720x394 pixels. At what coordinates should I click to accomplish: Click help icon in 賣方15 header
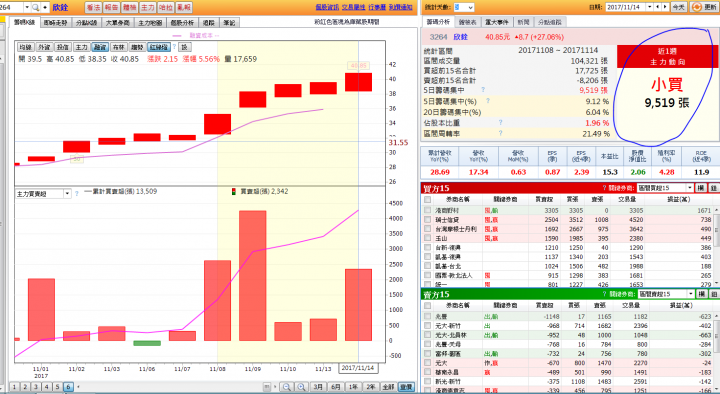click(x=604, y=294)
